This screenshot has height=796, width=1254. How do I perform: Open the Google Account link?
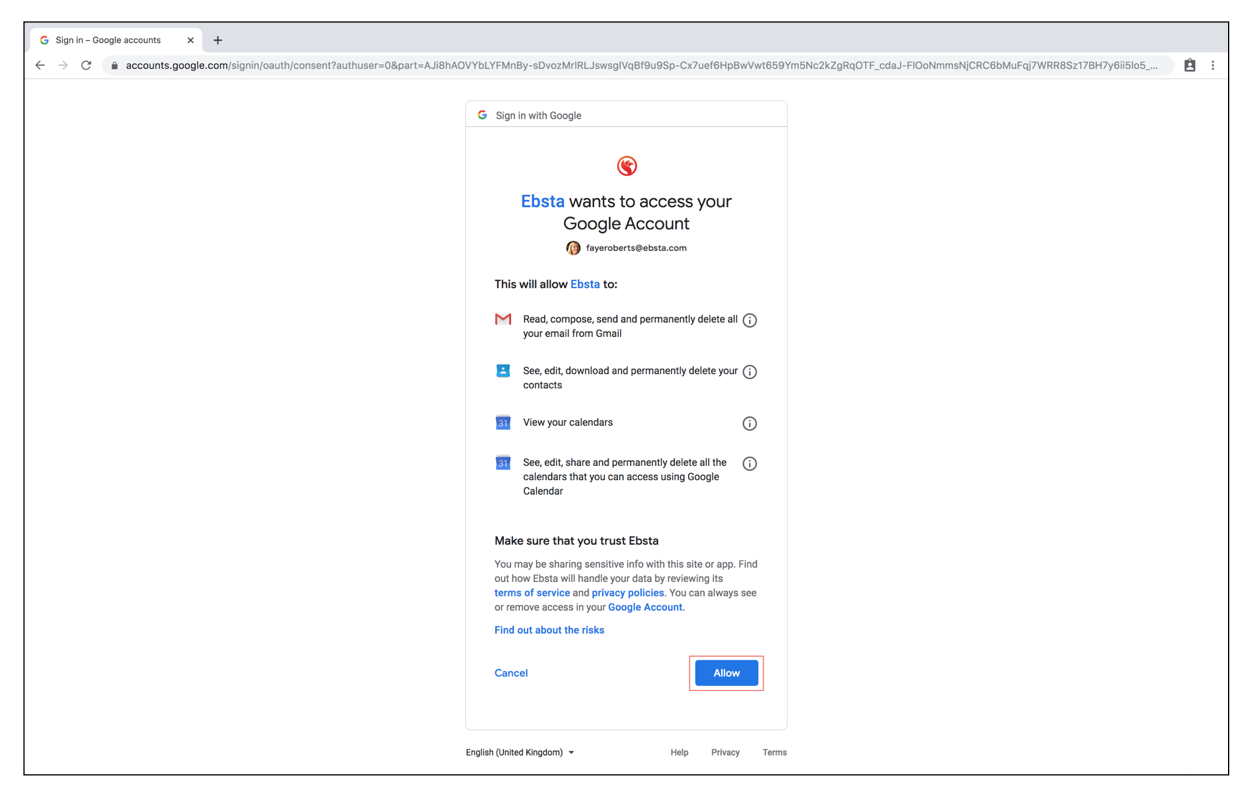(x=645, y=607)
